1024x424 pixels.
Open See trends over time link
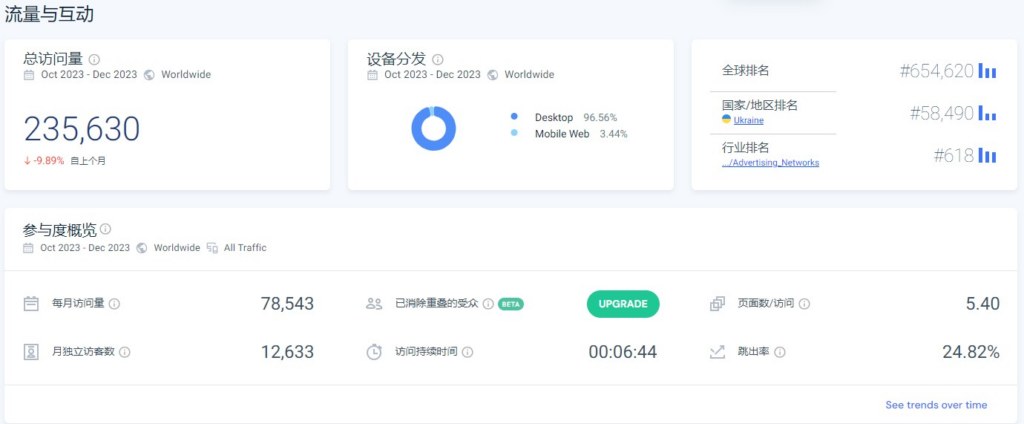point(936,405)
